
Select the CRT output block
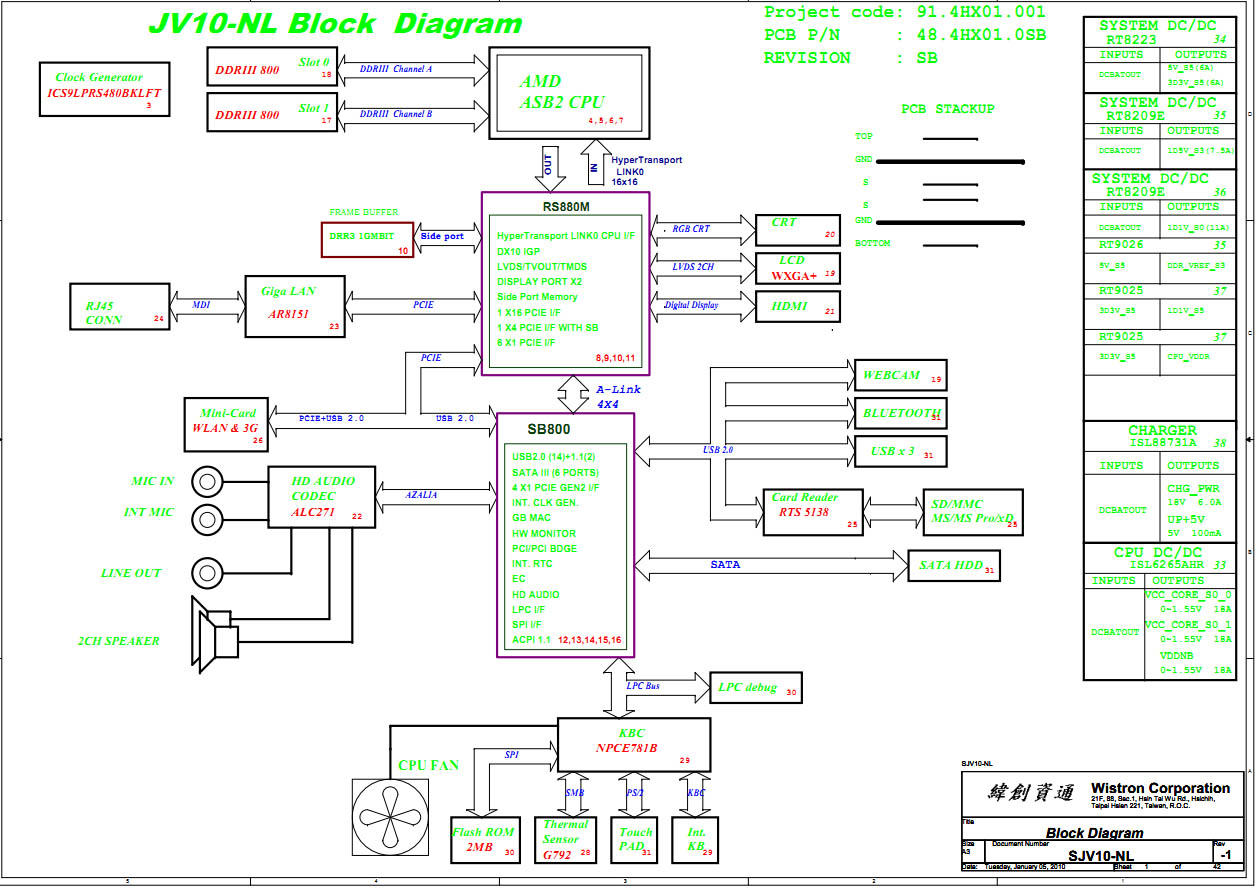click(x=798, y=229)
